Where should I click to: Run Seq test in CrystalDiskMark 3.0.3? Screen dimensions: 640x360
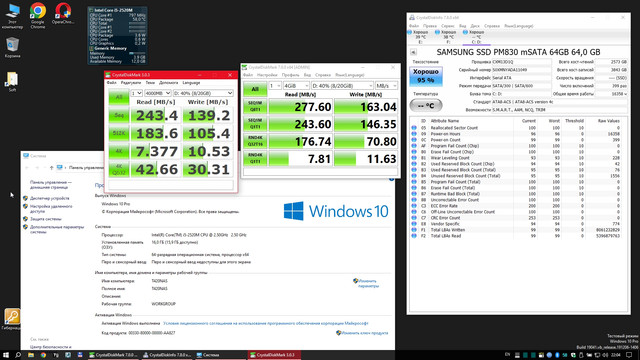(x=119, y=116)
